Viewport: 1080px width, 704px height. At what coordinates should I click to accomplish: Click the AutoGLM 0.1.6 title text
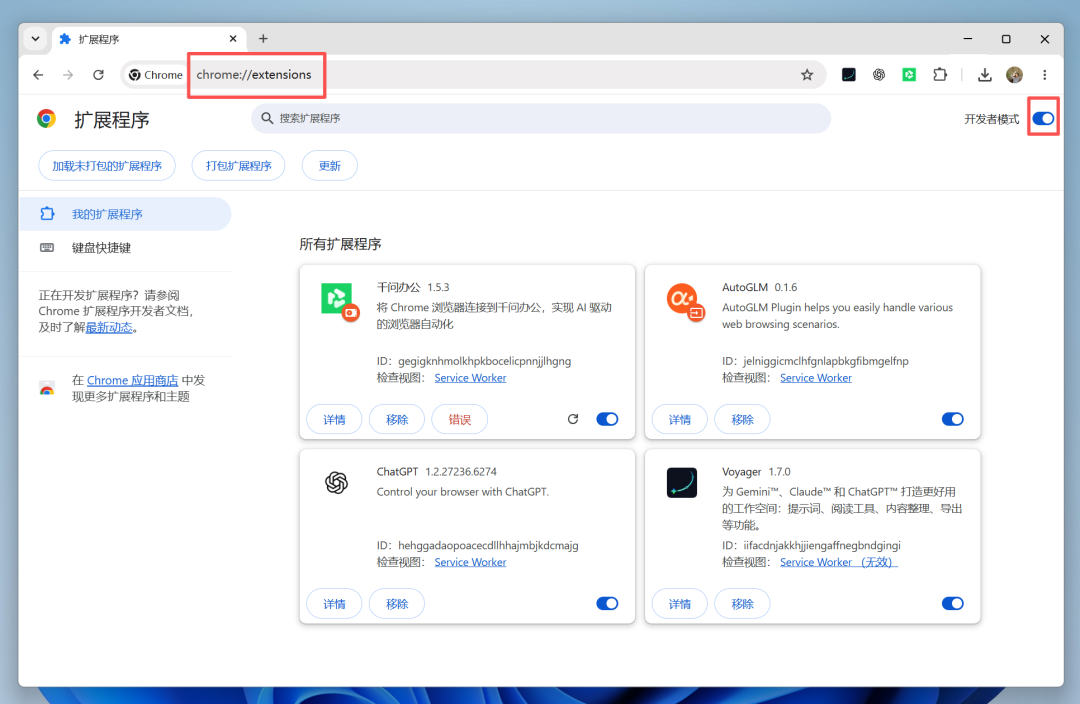[760, 287]
